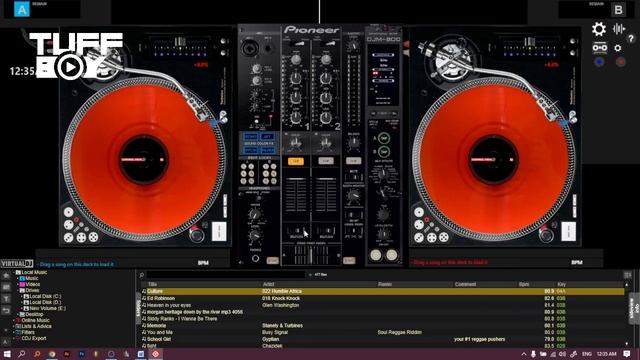Collapse the Drives tree node
The width and height of the screenshot is (640, 360).
17,290
